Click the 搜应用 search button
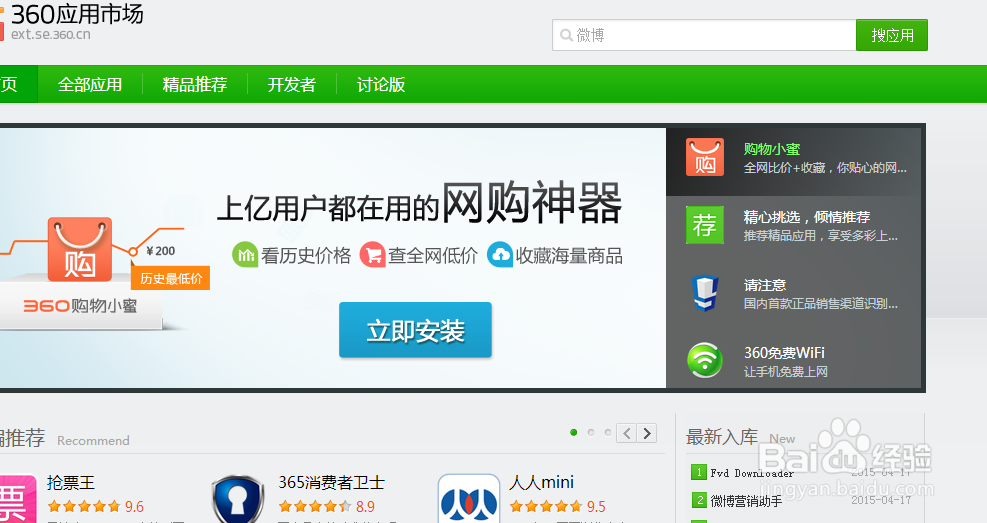The width and height of the screenshot is (987, 523). [x=891, y=35]
